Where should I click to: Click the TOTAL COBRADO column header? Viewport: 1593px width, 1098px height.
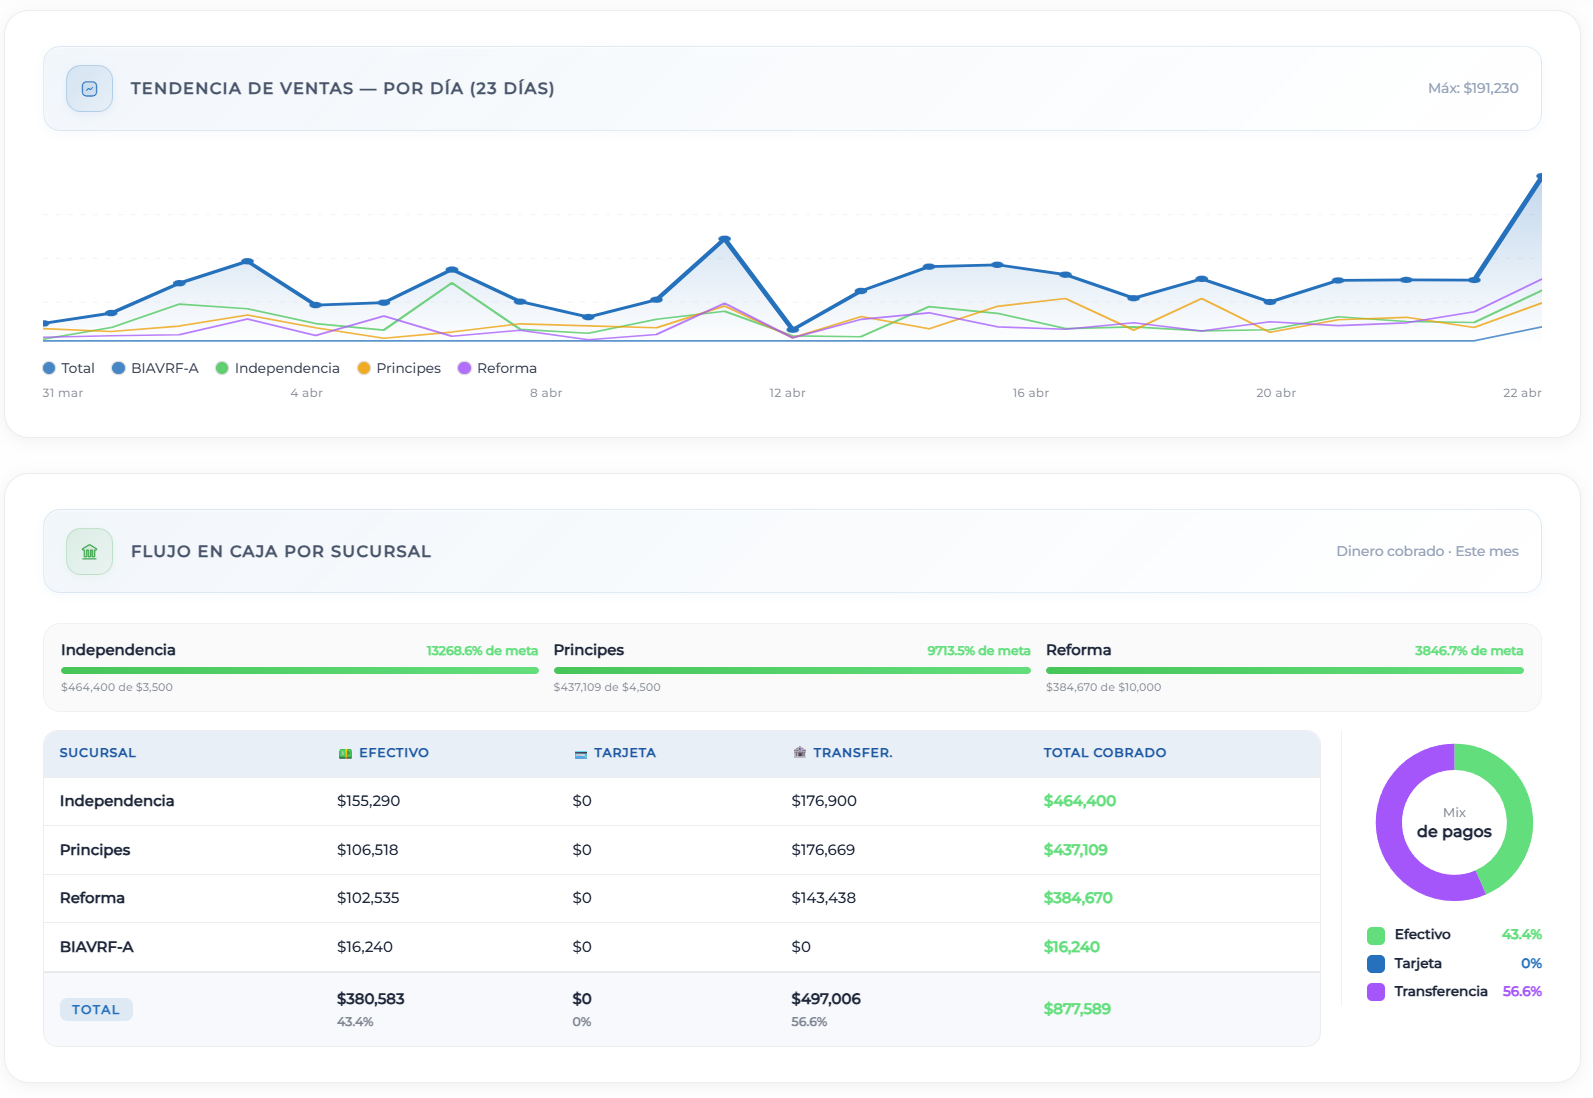coord(1105,753)
